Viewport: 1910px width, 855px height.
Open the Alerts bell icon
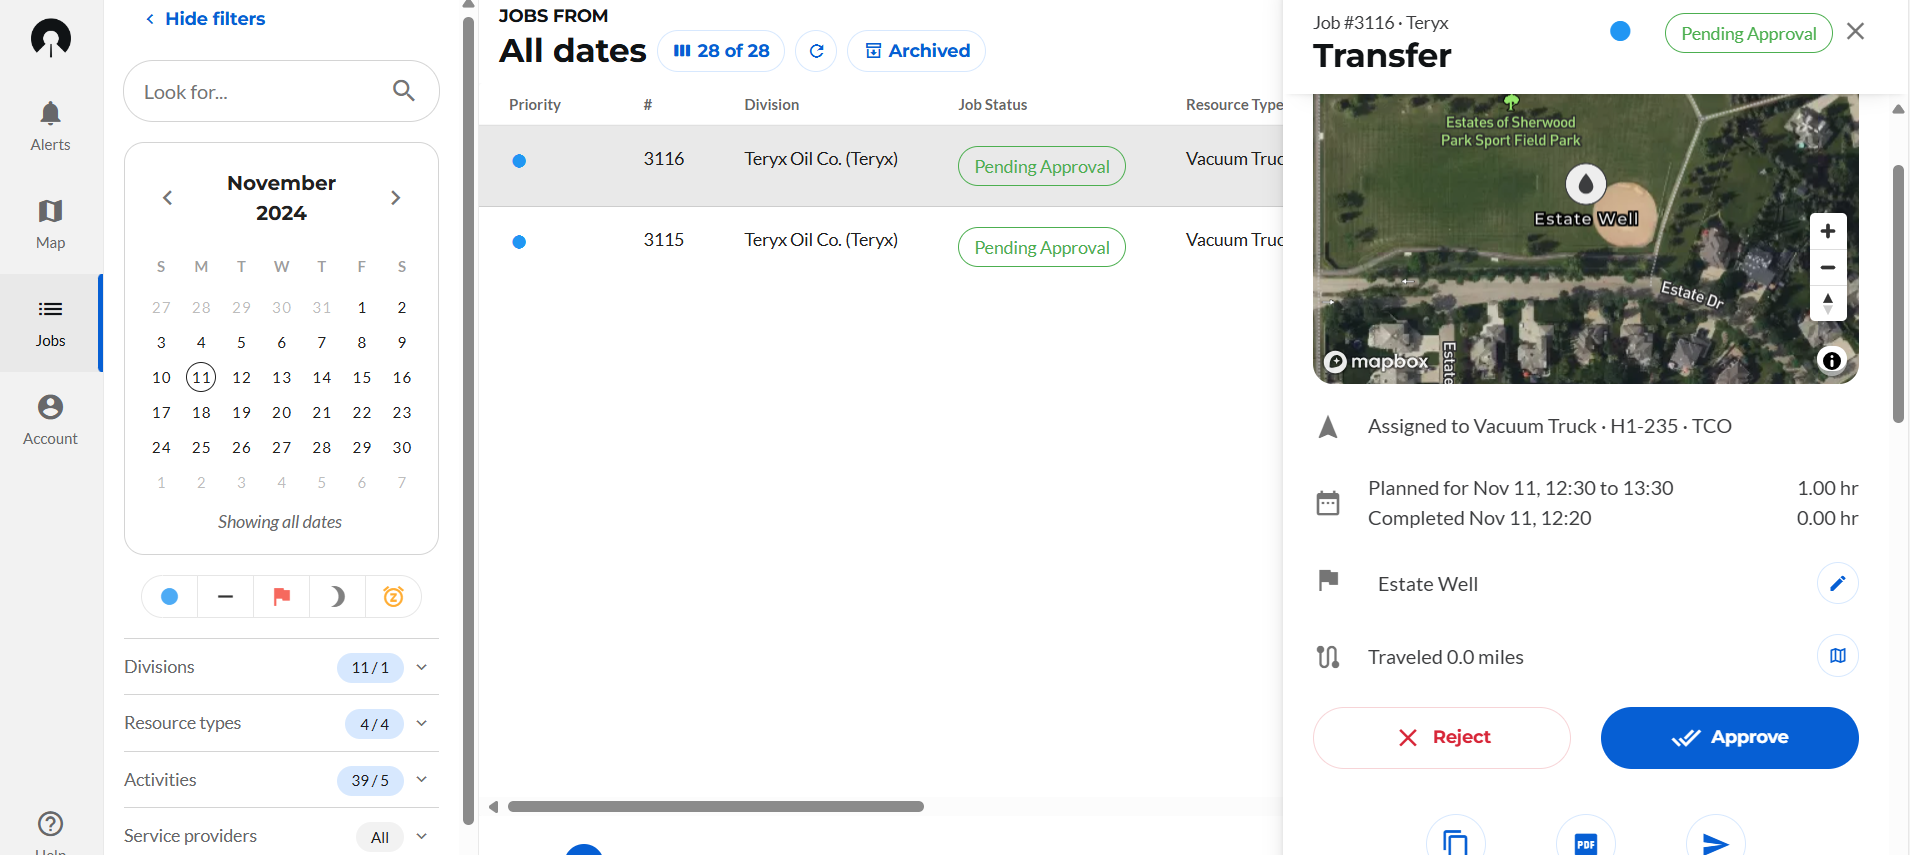point(50,114)
